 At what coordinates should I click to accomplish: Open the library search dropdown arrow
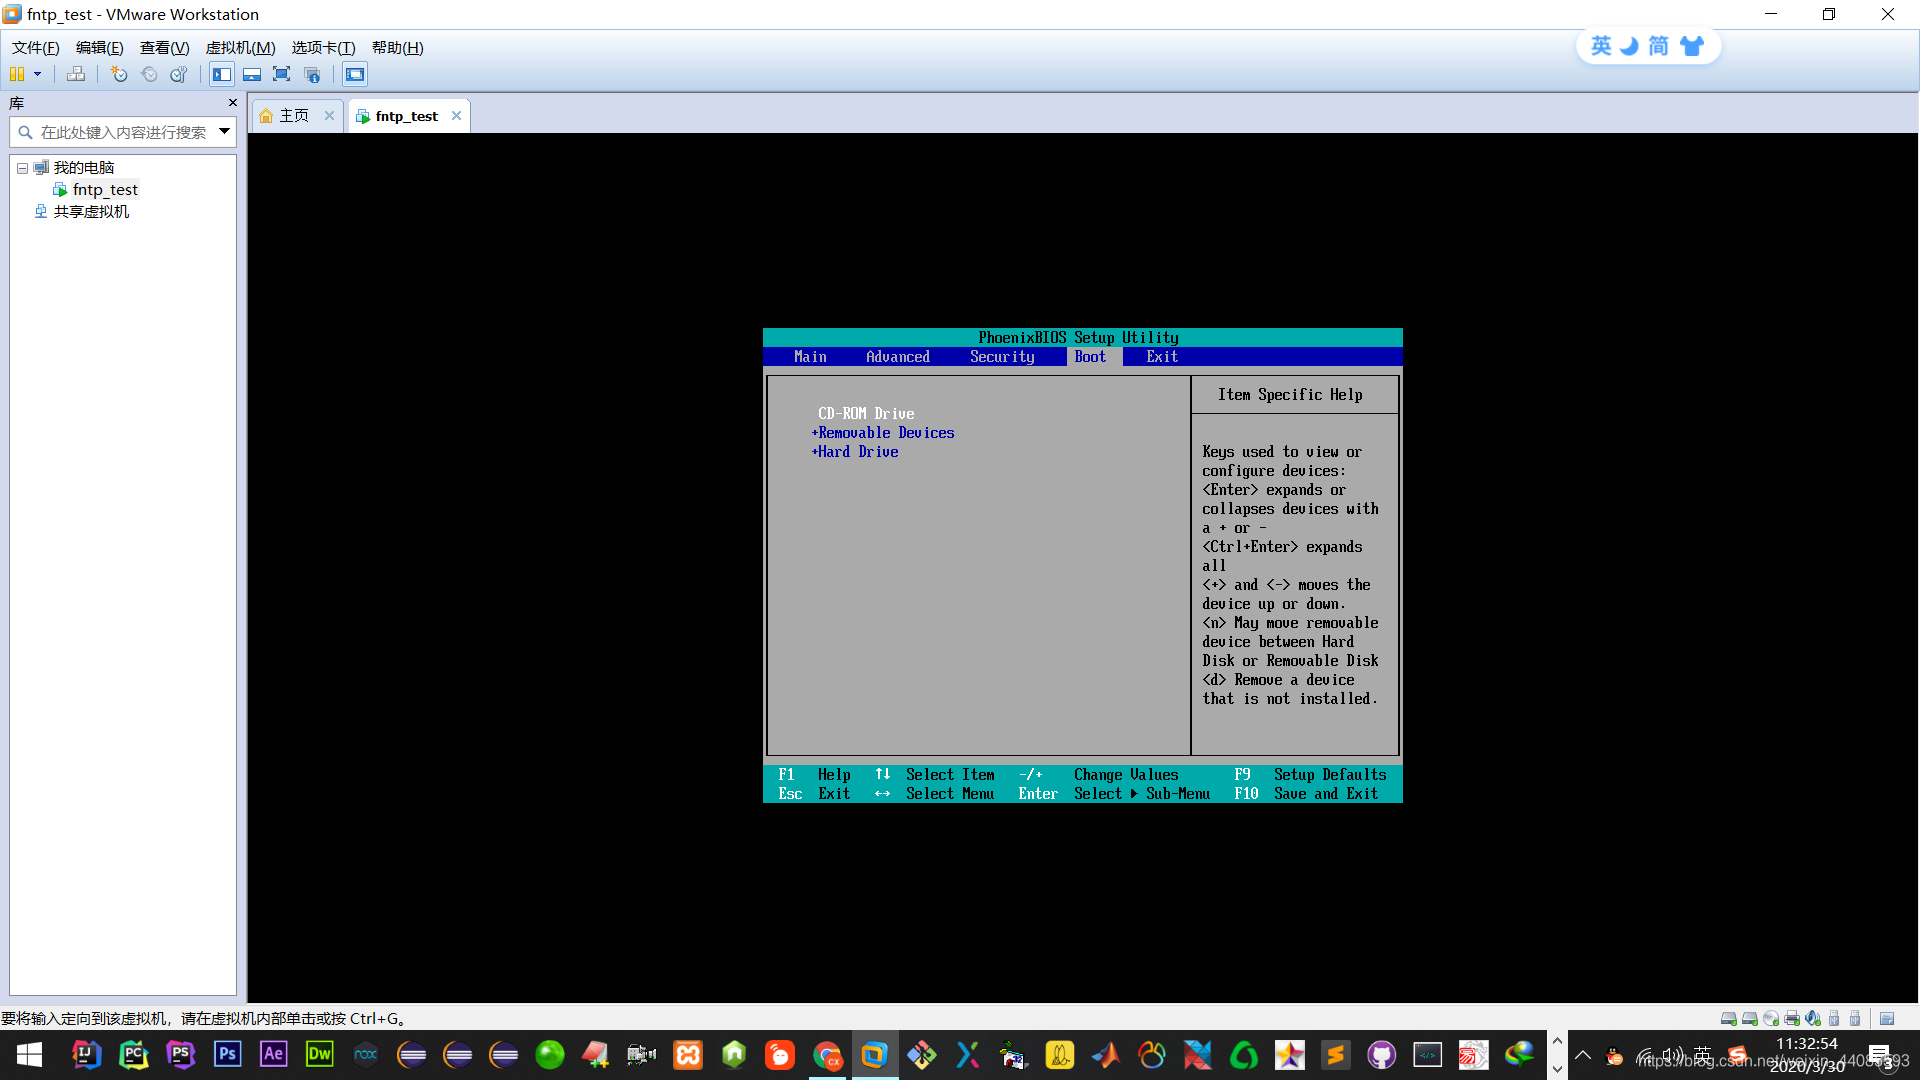click(x=225, y=131)
